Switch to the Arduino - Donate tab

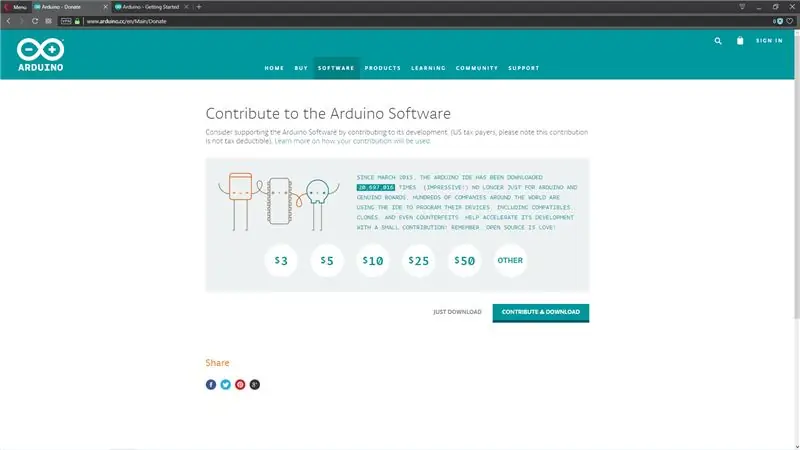click(70, 7)
